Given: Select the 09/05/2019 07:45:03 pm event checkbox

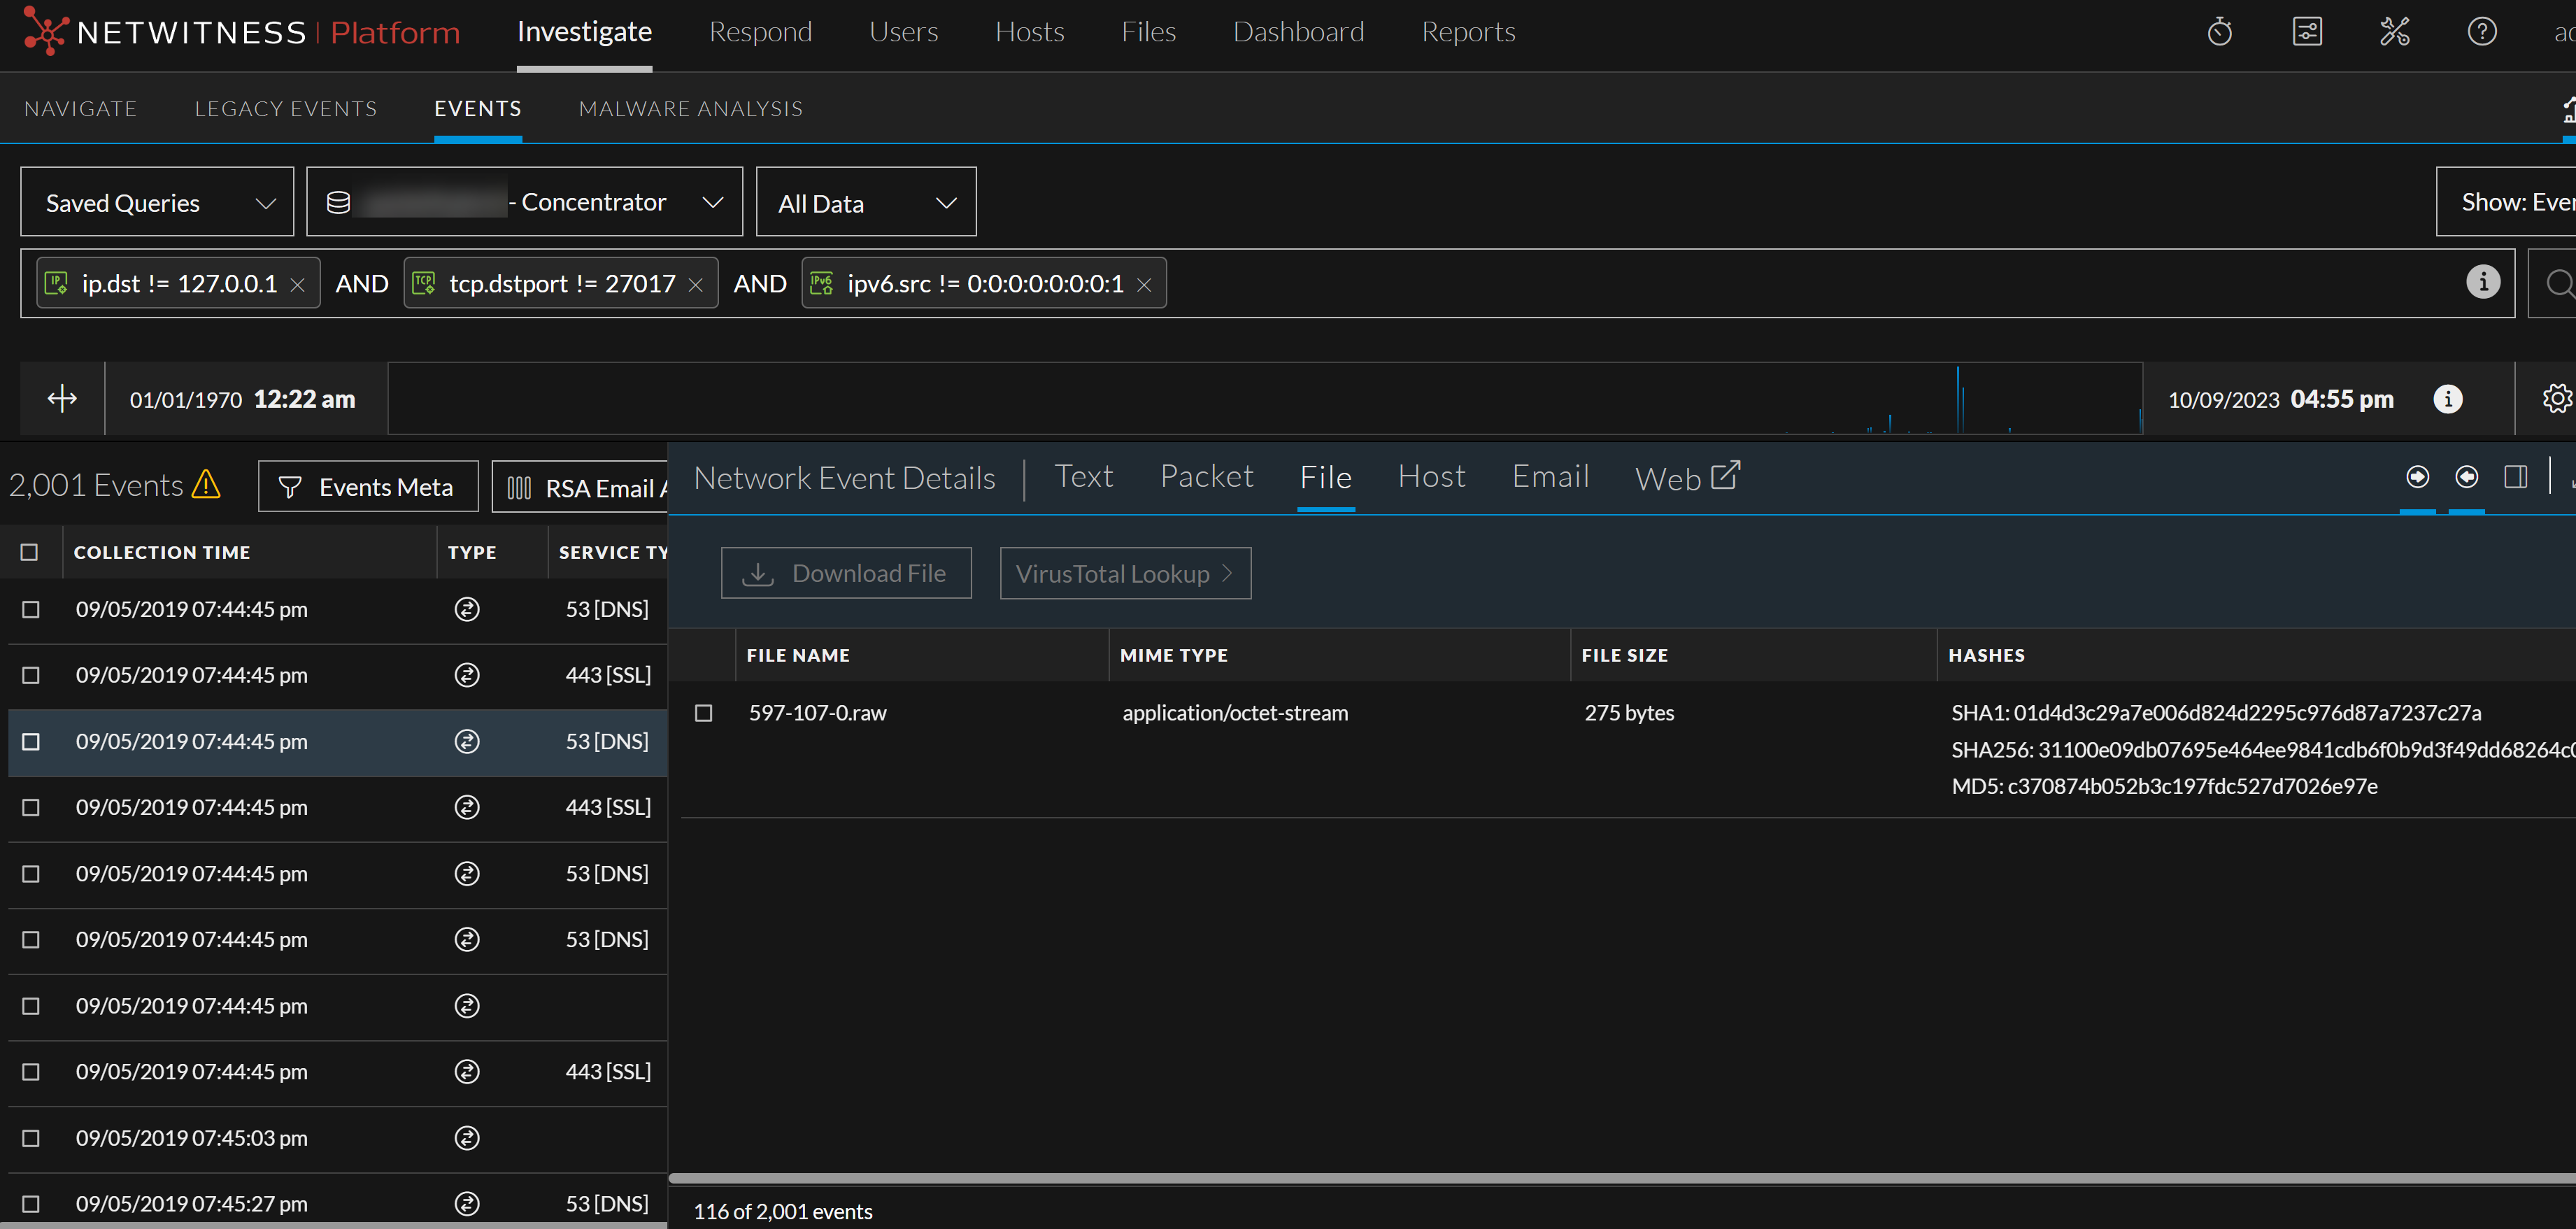Looking at the screenshot, I should (x=31, y=1138).
